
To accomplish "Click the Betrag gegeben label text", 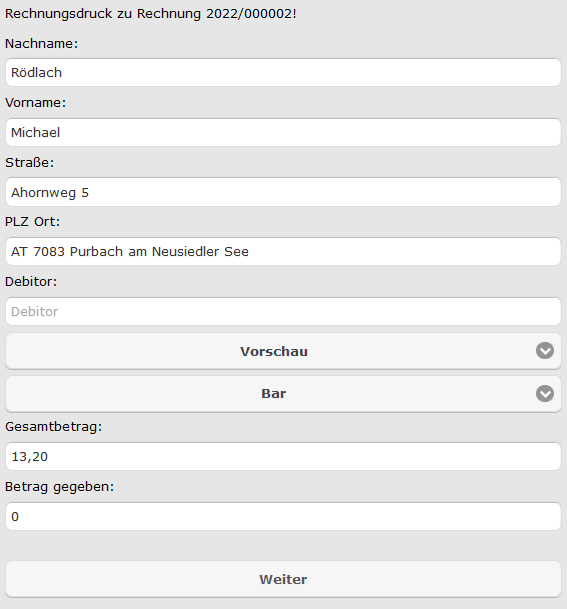I will (x=60, y=487).
